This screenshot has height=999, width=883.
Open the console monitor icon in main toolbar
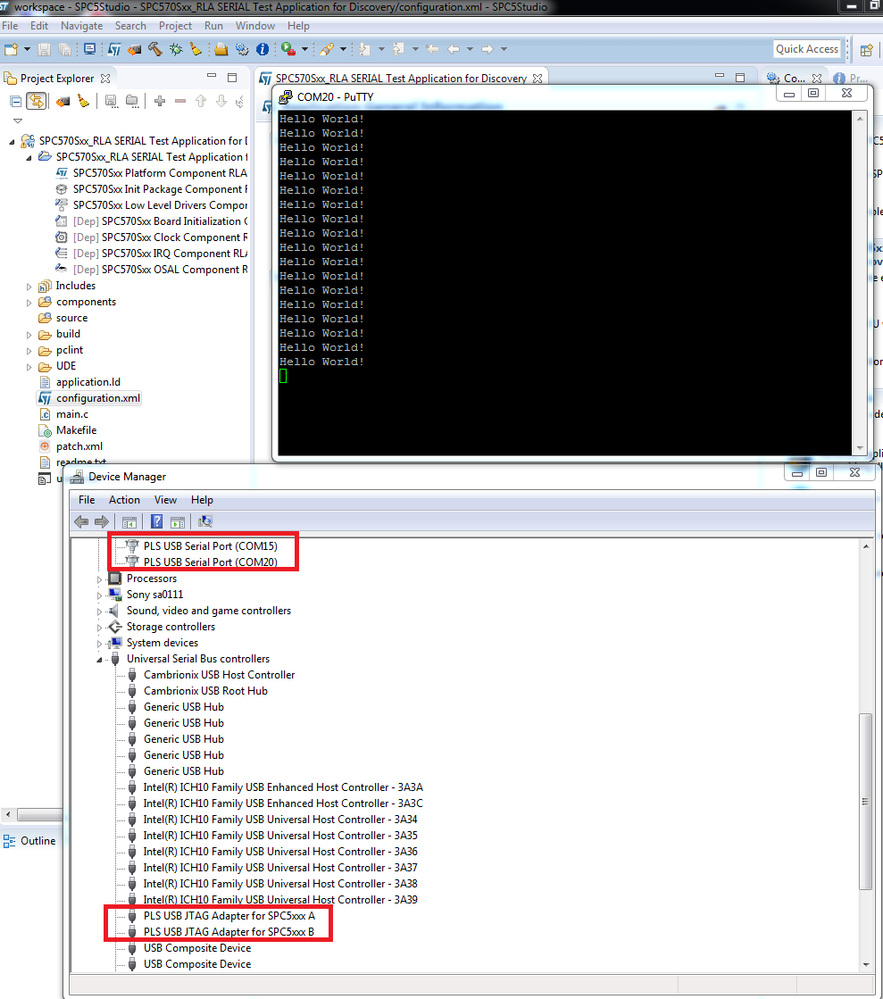90,49
